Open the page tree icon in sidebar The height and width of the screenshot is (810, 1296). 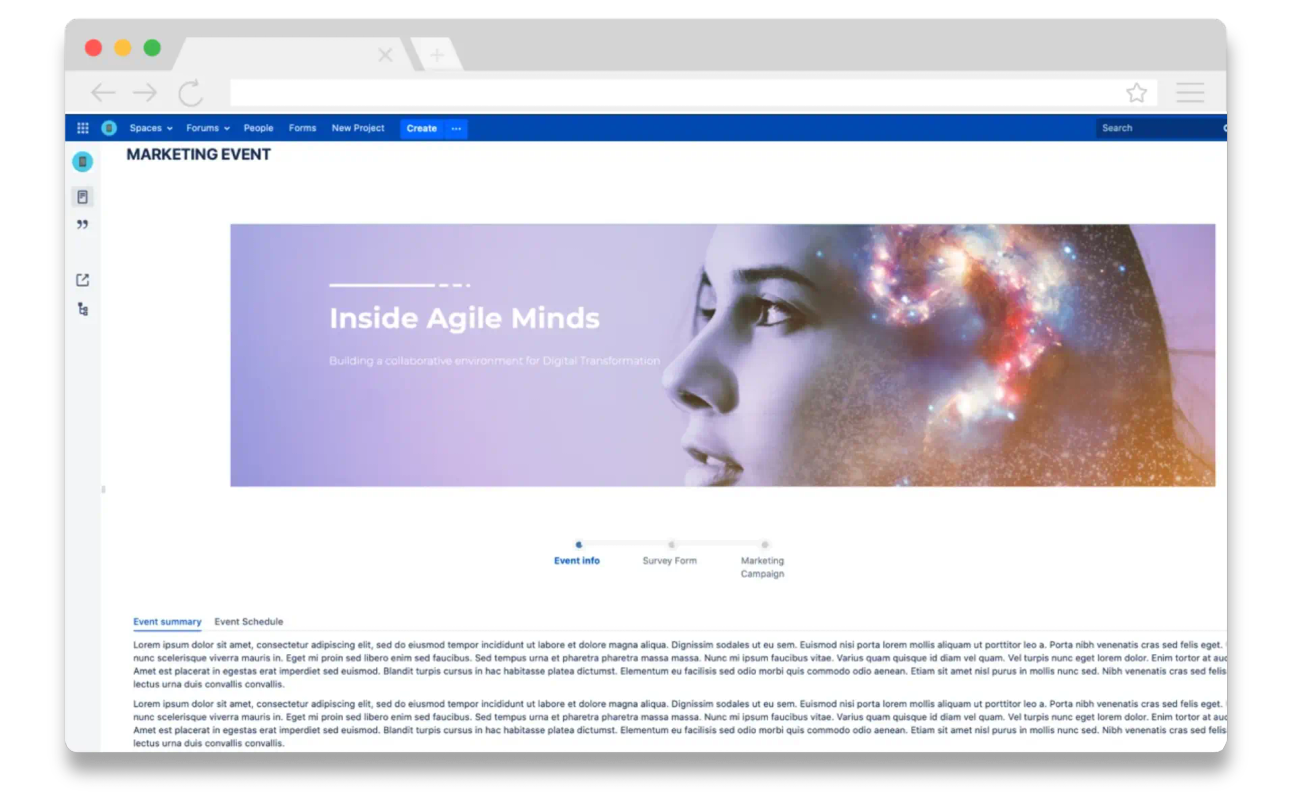(83, 309)
